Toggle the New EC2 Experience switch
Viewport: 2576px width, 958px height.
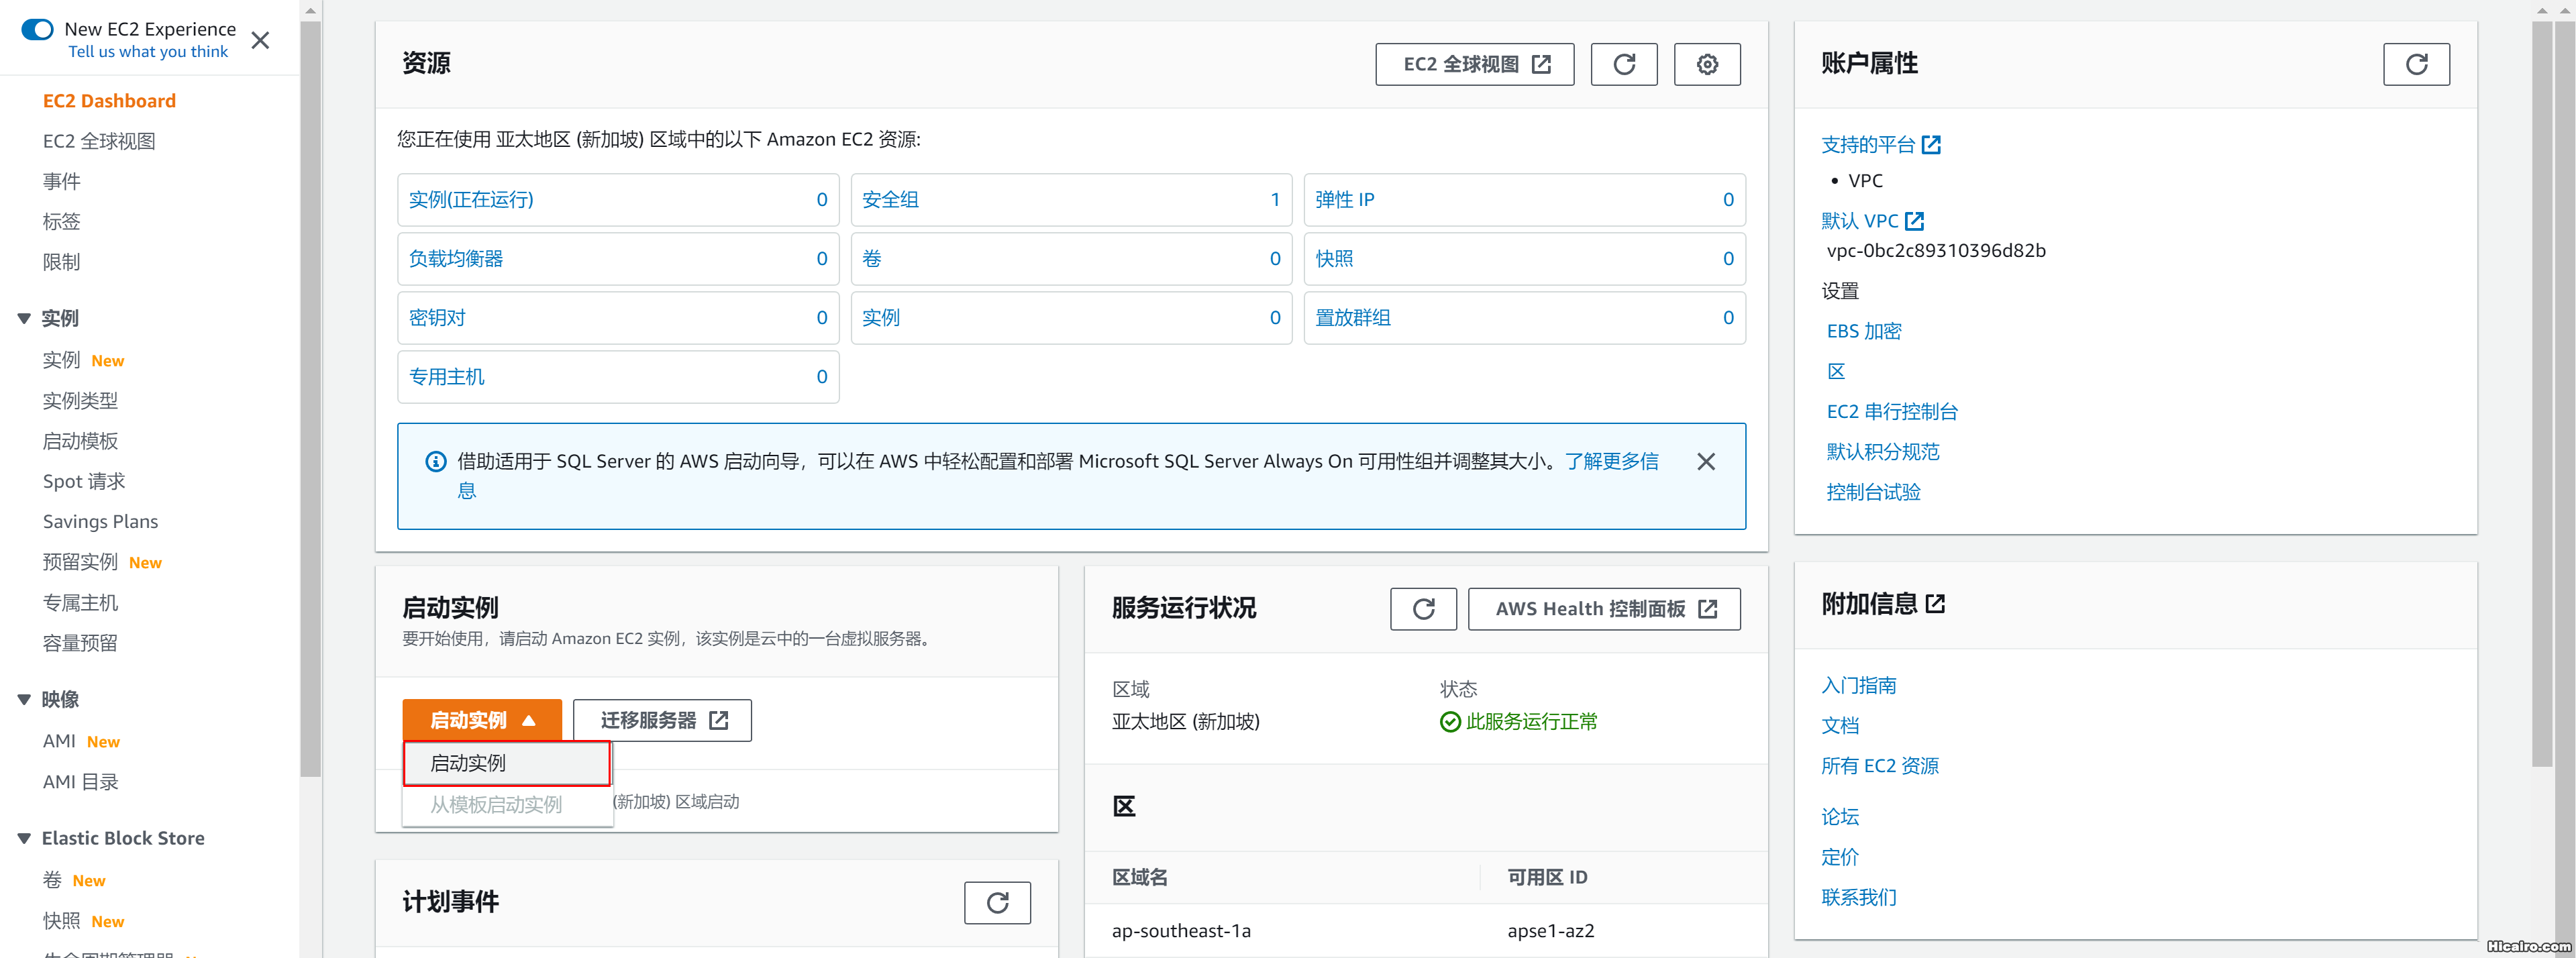[36, 29]
